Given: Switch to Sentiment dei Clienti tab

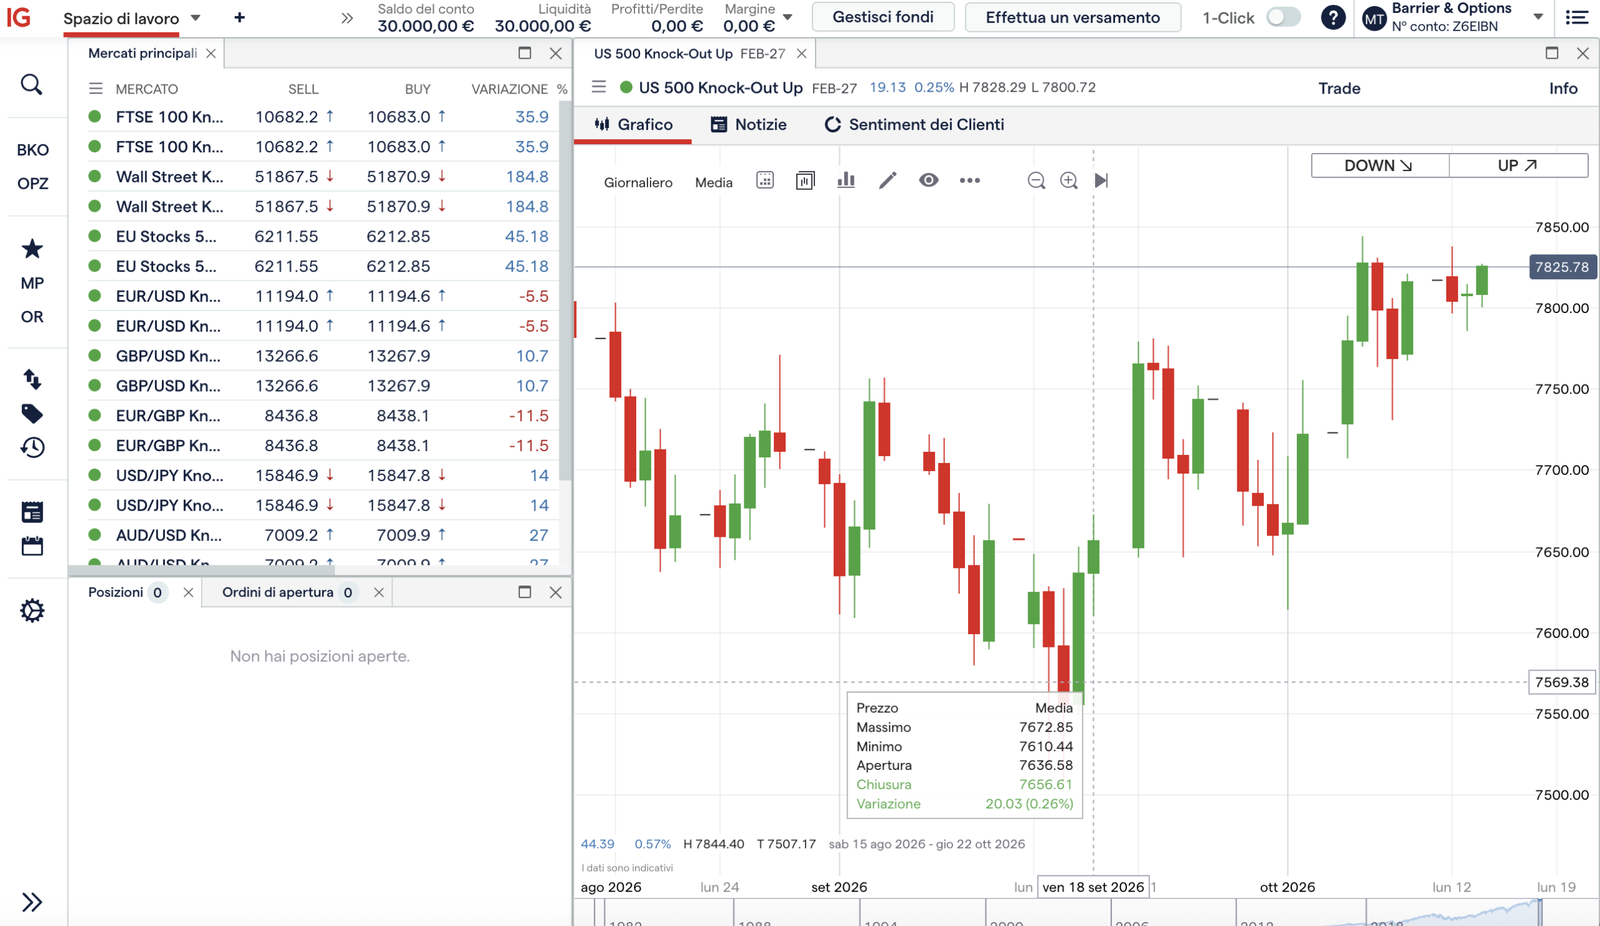Looking at the screenshot, I should pyautogui.click(x=914, y=125).
